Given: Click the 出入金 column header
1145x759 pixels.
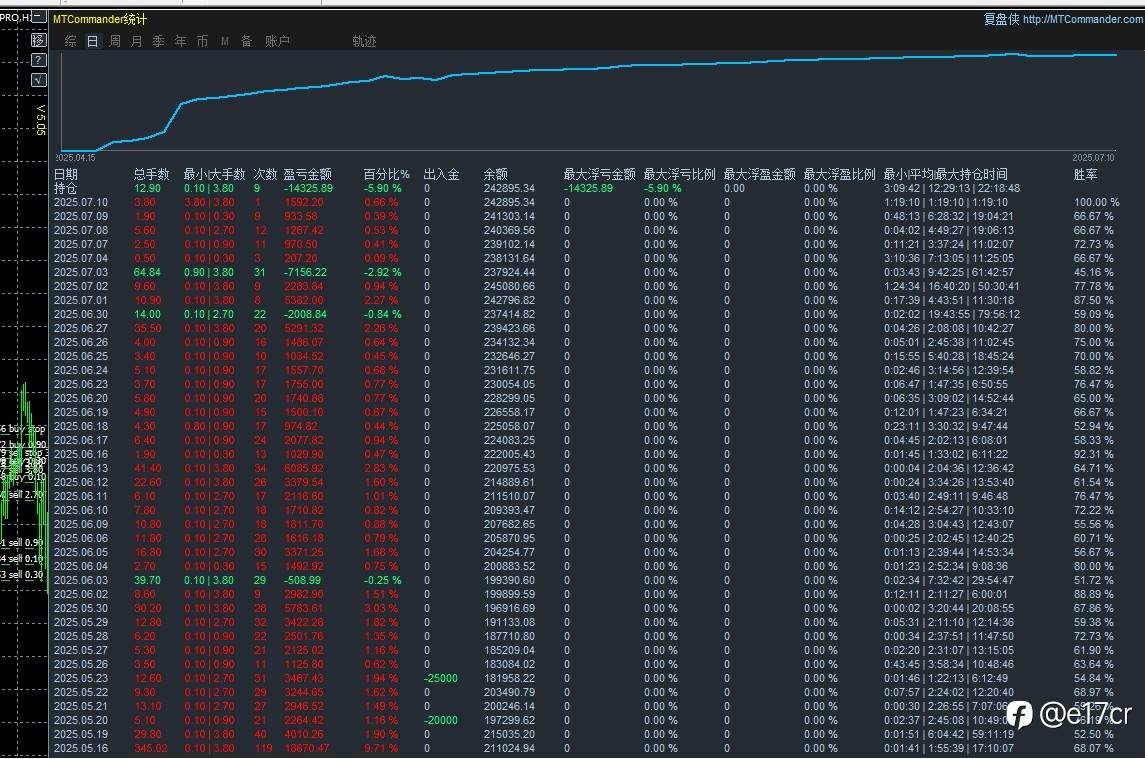Looking at the screenshot, I should 441,174.
